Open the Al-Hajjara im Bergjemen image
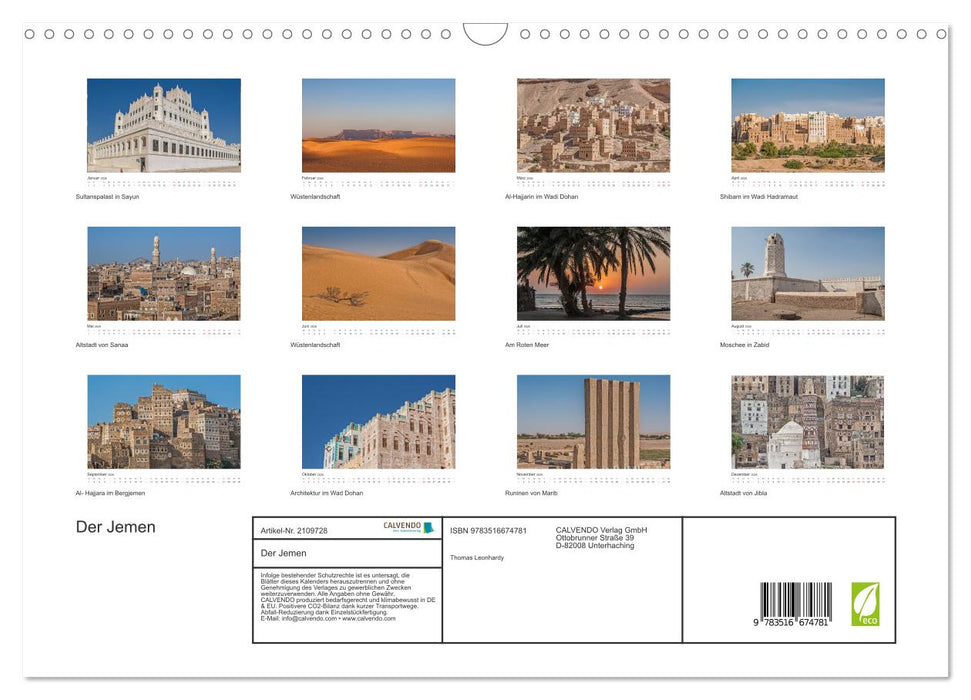This screenshot has height=700, width=971. click(x=163, y=421)
